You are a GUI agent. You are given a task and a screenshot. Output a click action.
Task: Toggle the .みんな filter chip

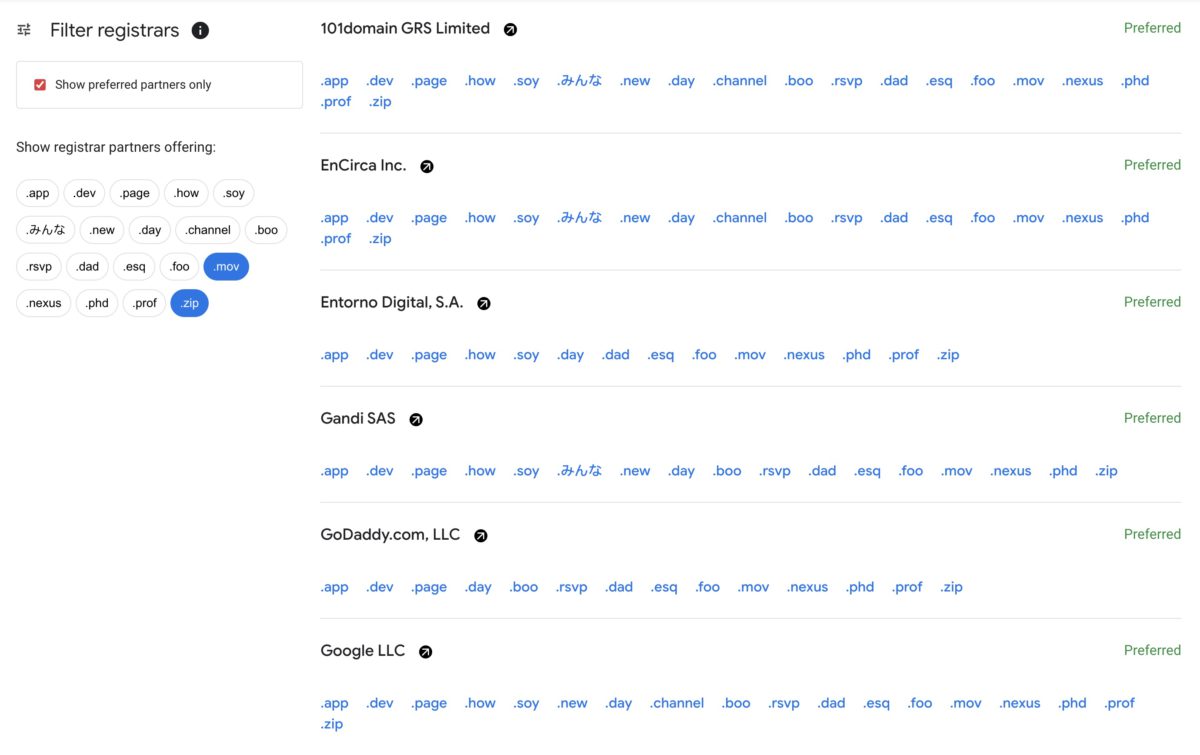tap(46, 230)
